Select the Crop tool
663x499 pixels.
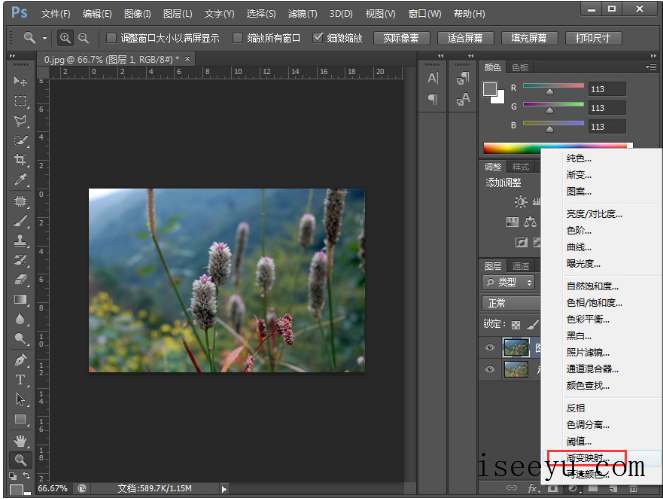tap(20, 160)
